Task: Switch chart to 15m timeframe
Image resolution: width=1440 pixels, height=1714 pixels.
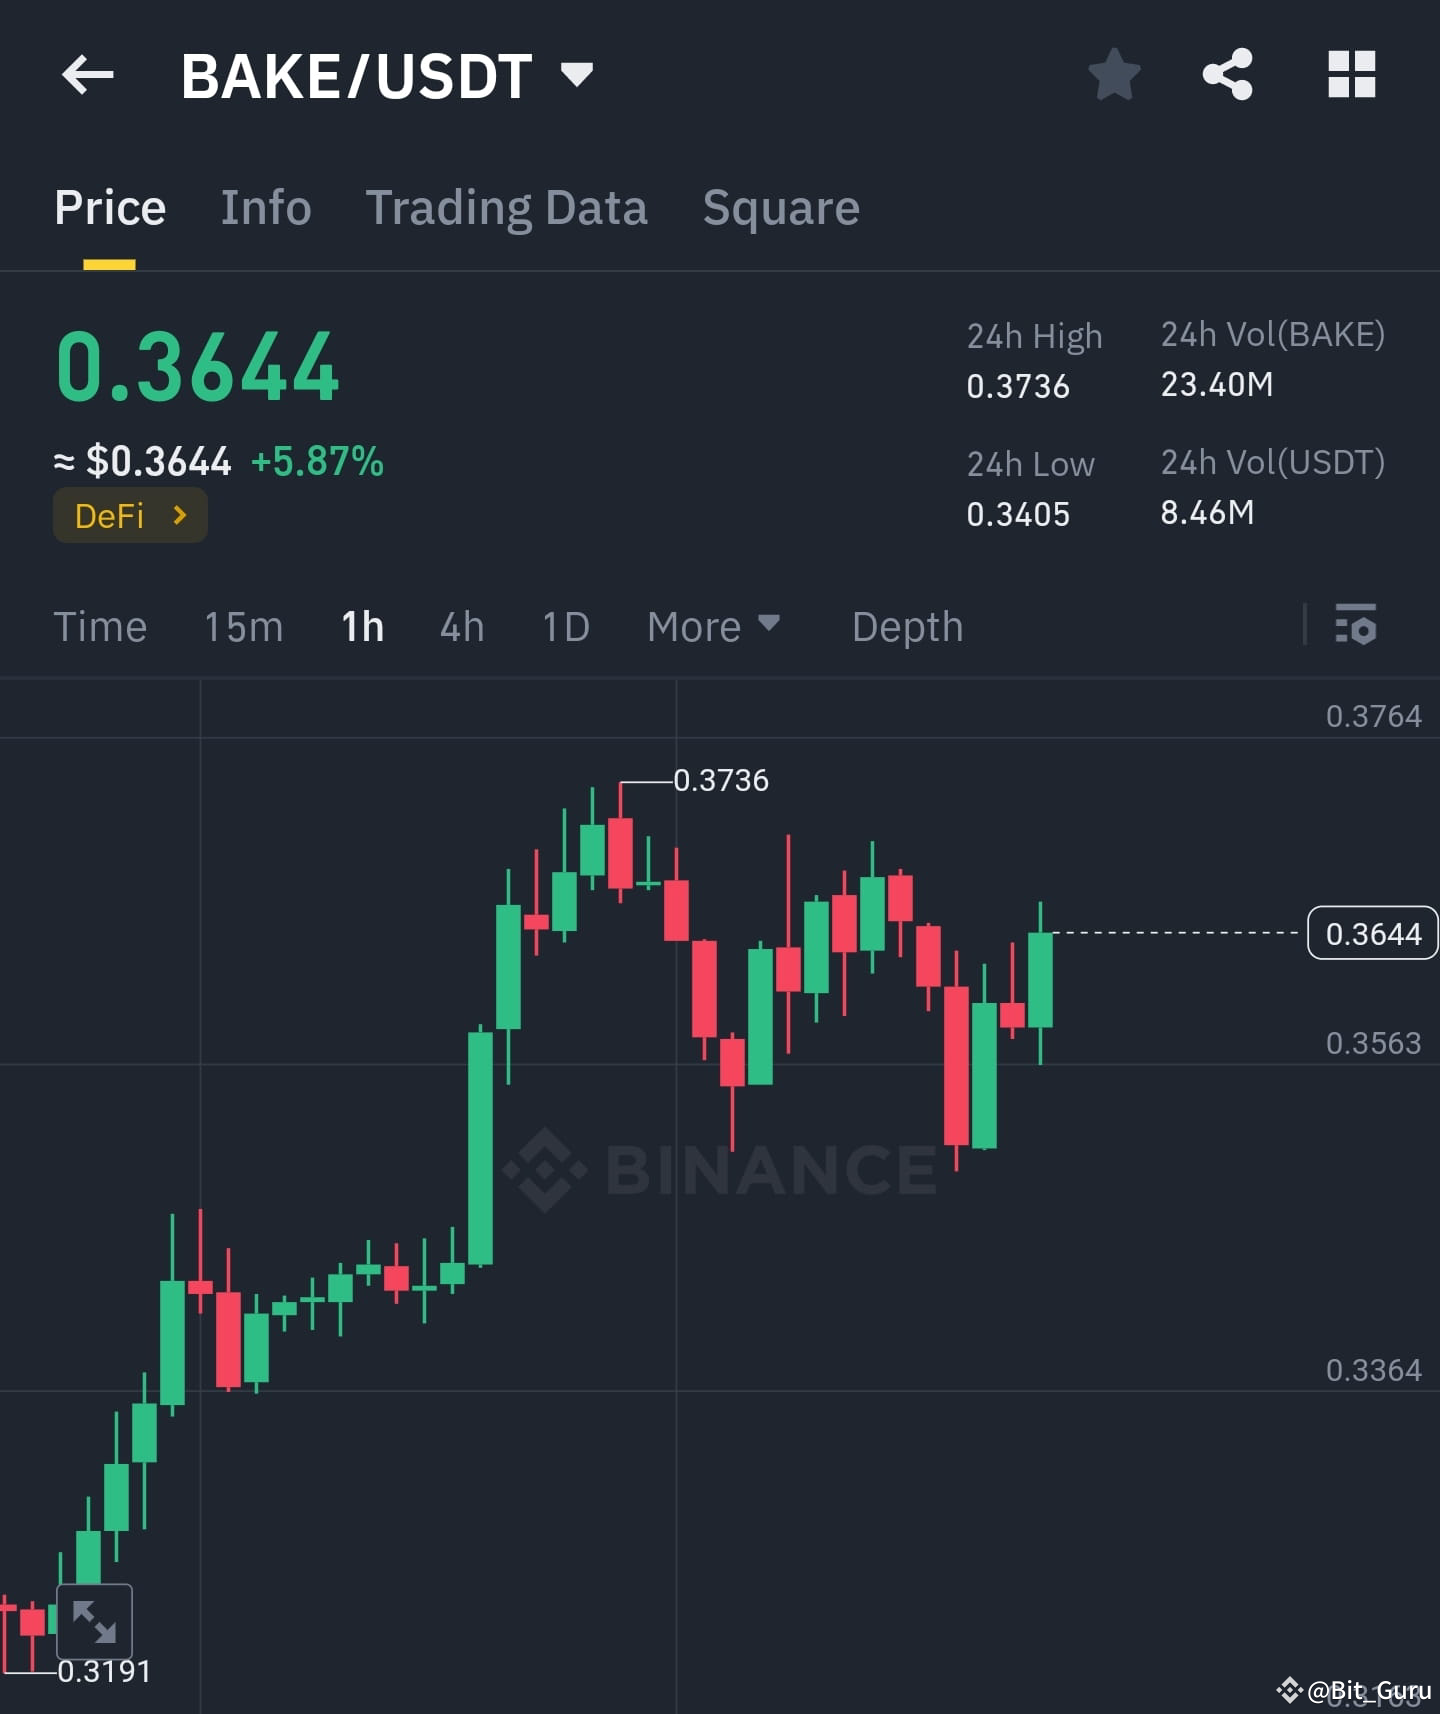Action: (x=243, y=626)
